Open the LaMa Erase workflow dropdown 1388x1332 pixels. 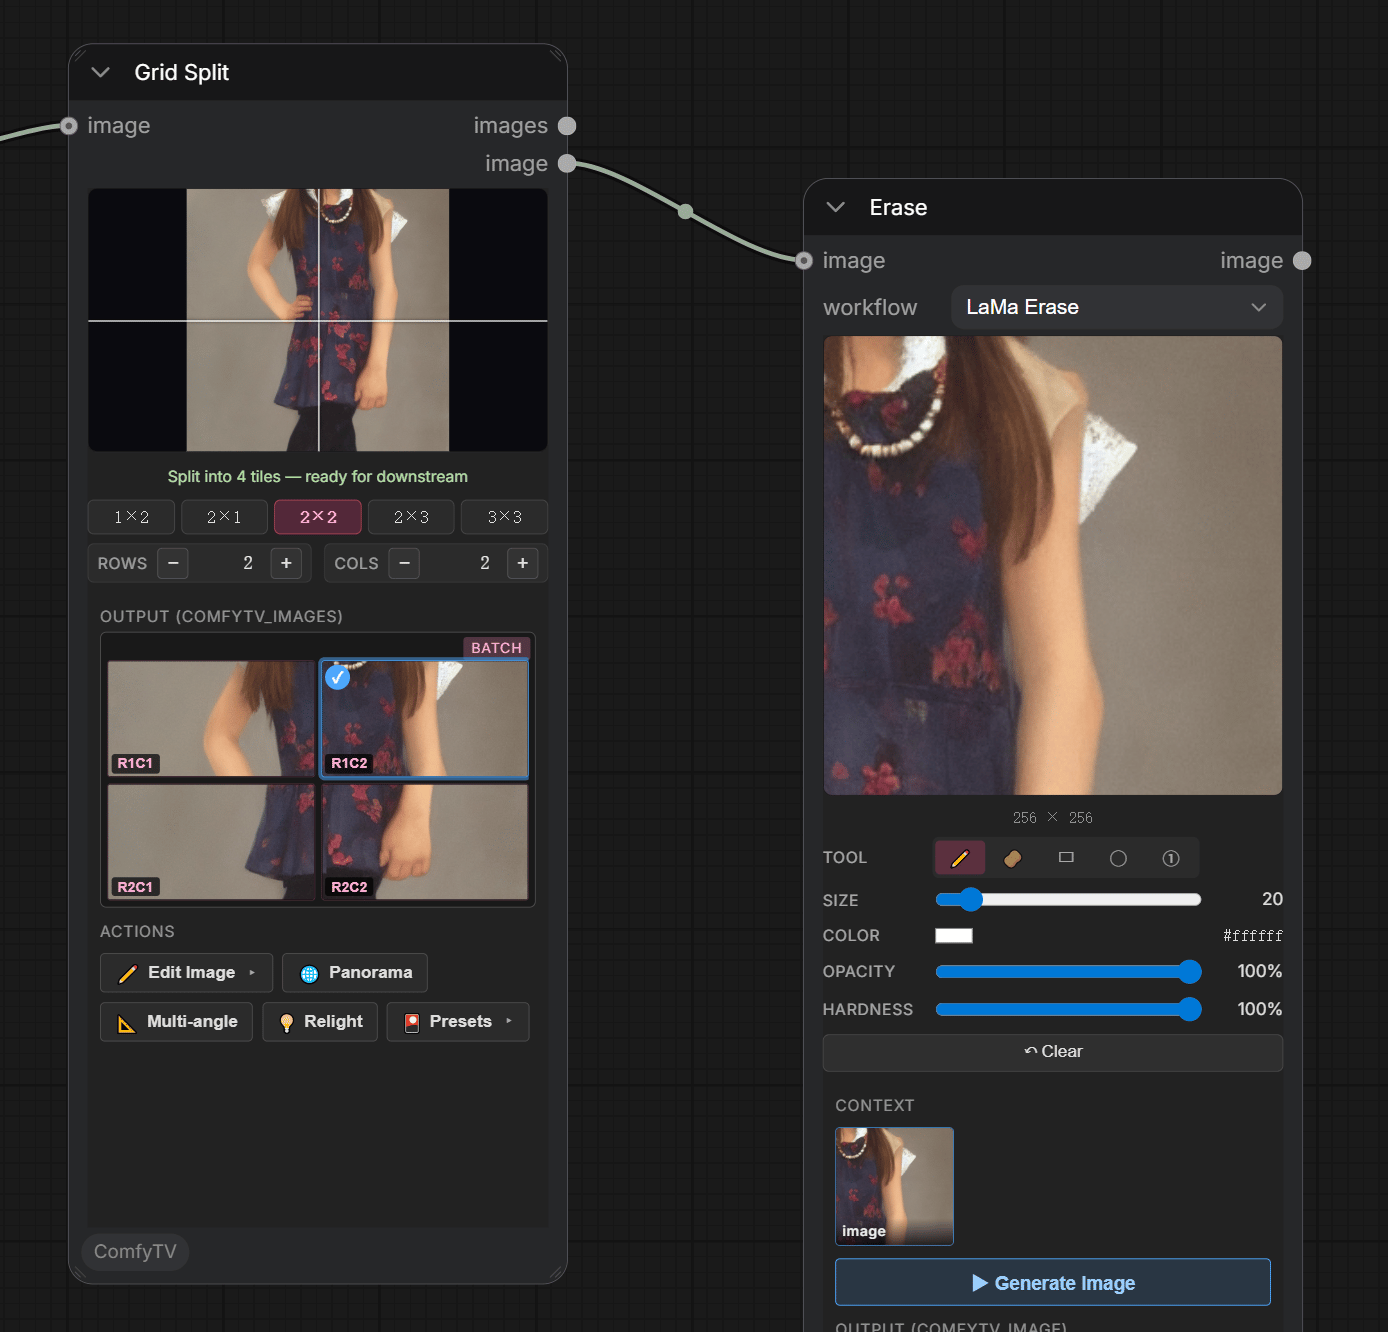pyautogui.click(x=1116, y=307)
